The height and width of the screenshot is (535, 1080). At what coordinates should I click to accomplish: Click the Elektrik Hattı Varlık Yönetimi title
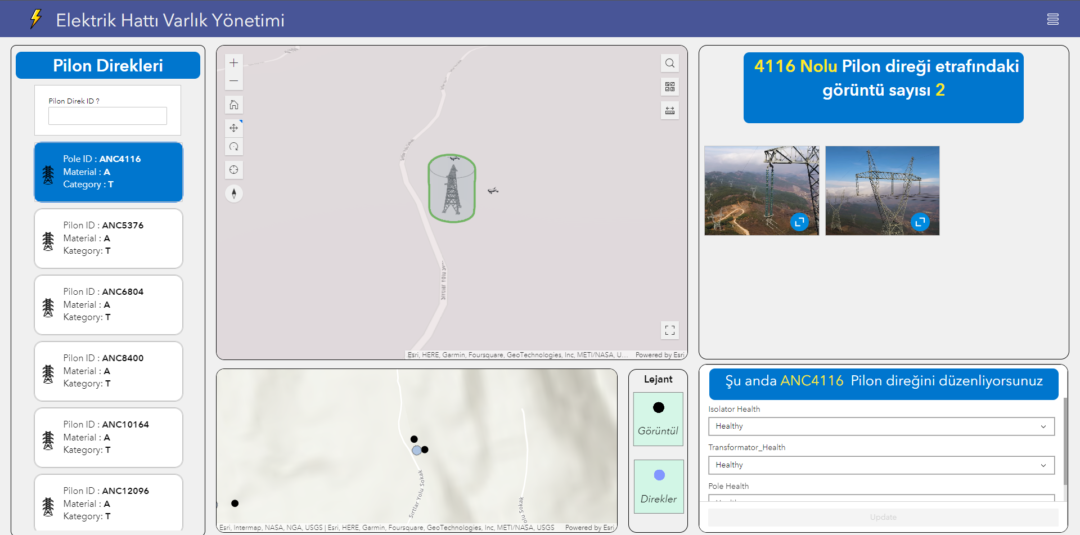click(170, 20)
